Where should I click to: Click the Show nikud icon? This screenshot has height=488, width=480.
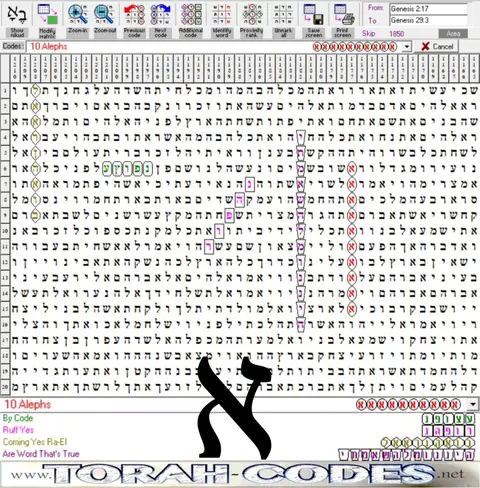17,14
